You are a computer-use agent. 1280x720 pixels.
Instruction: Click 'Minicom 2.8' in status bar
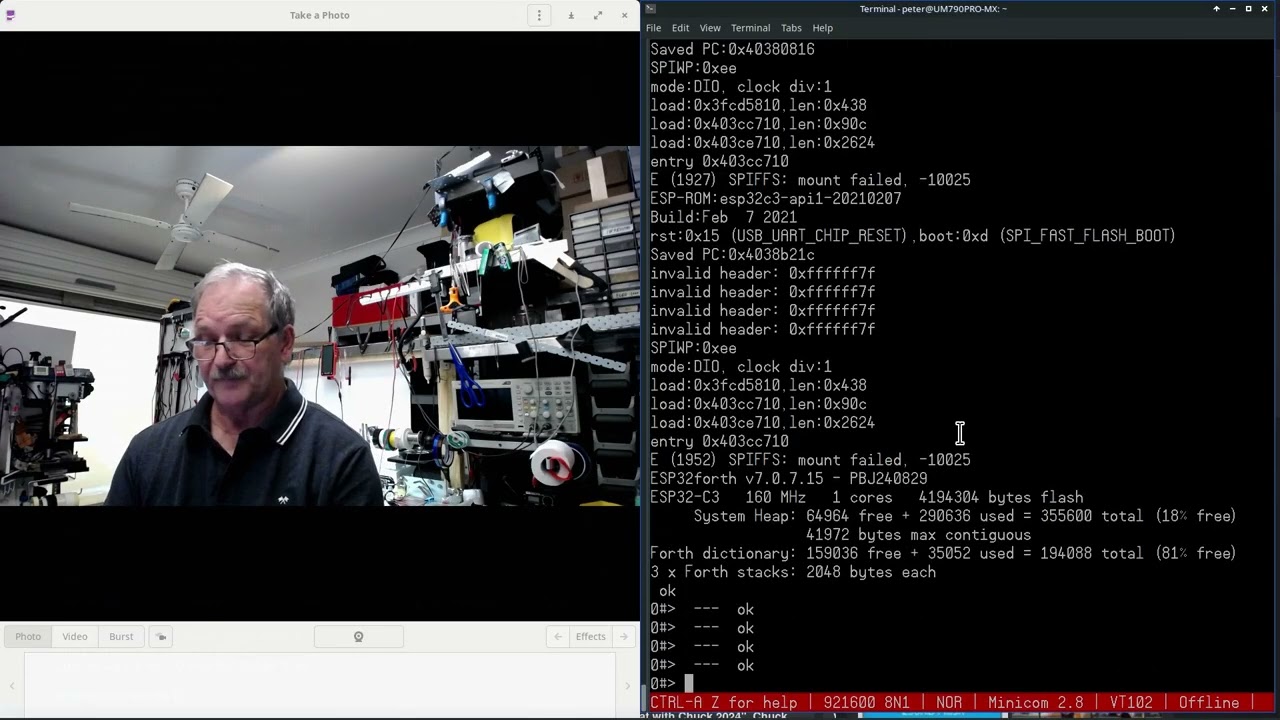point(1035,703)
